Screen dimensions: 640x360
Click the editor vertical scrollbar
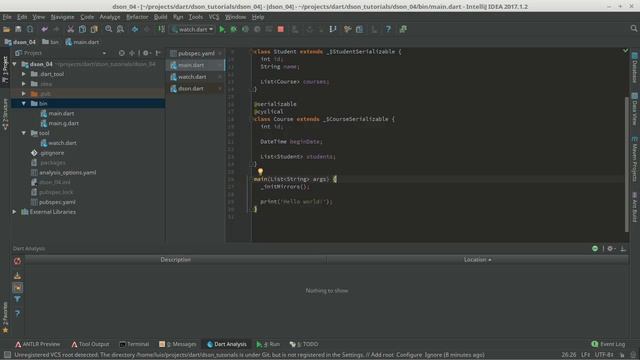[627, 163]
